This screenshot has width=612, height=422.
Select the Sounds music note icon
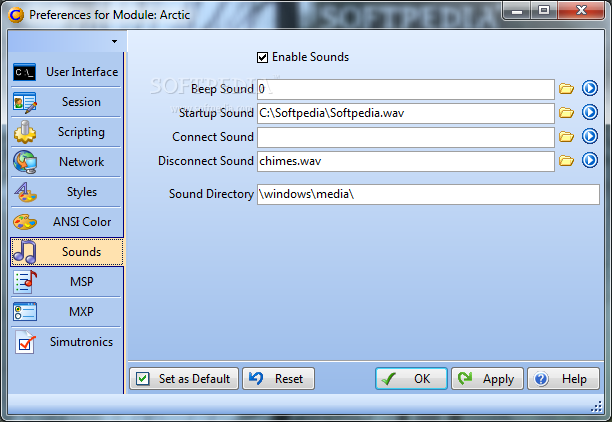point(25,252)
